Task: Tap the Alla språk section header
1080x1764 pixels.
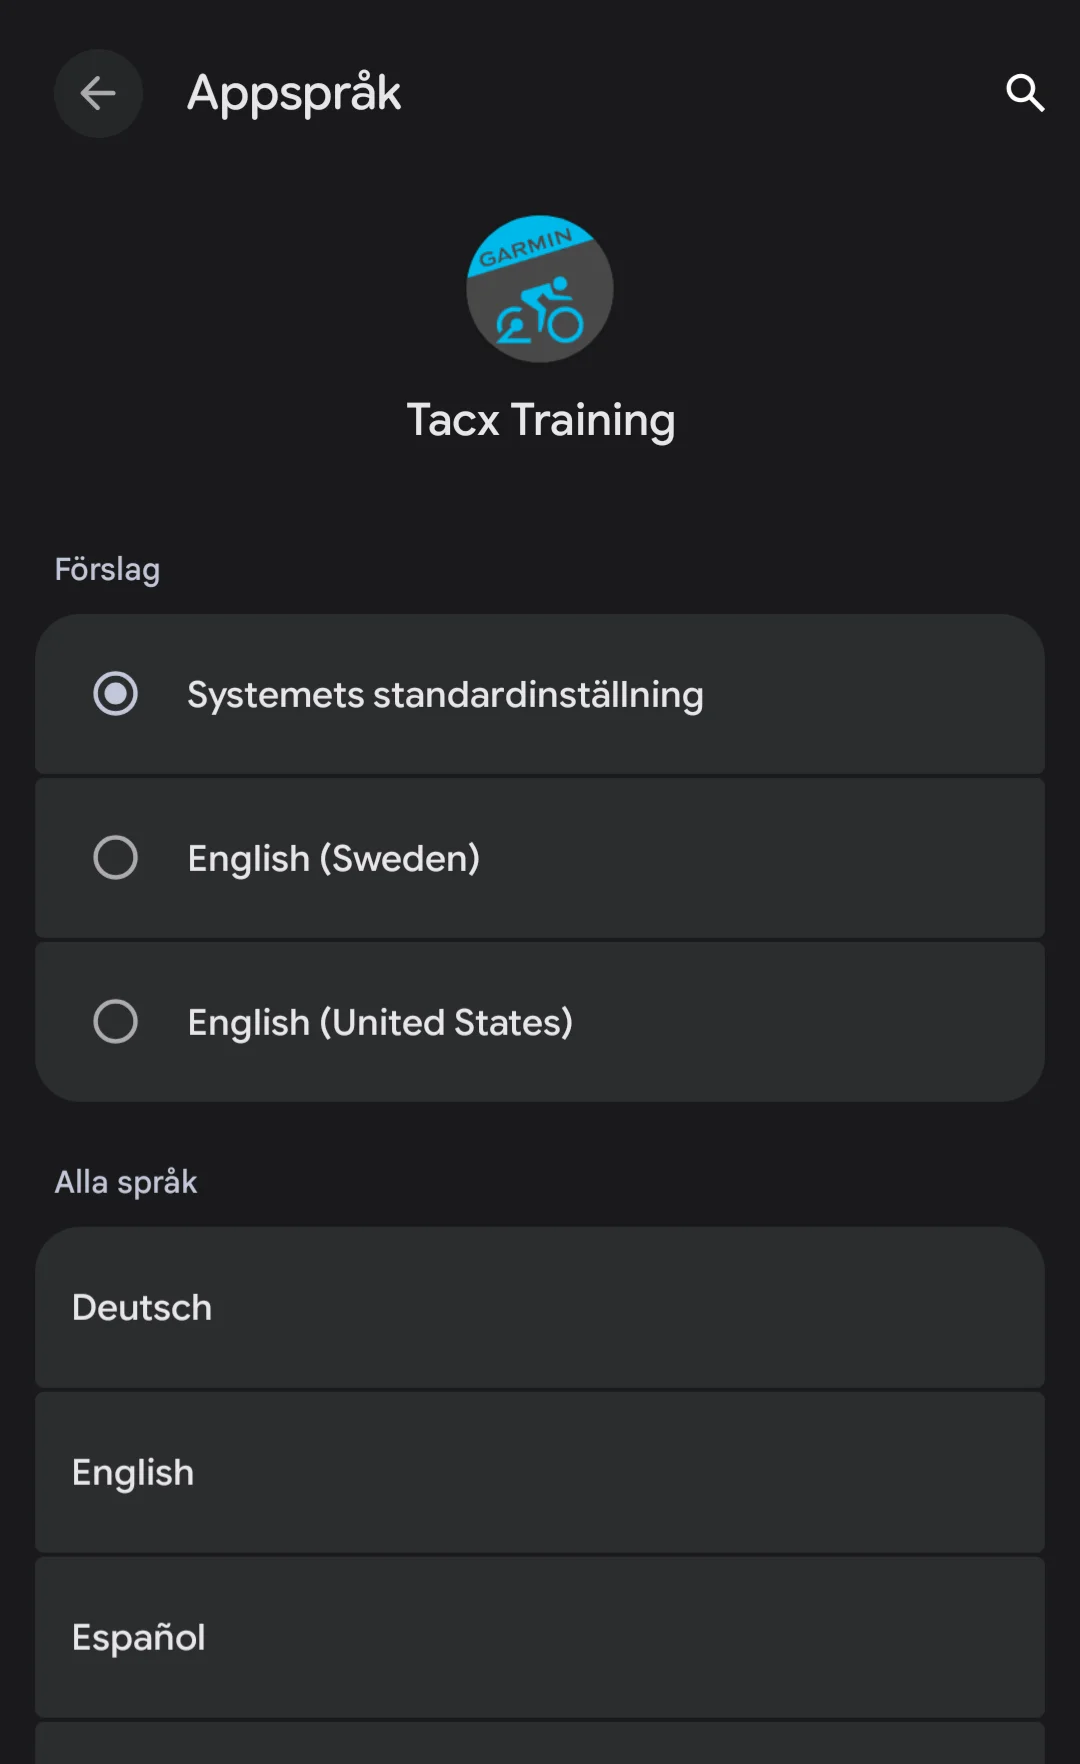Action: [126, 1182]
